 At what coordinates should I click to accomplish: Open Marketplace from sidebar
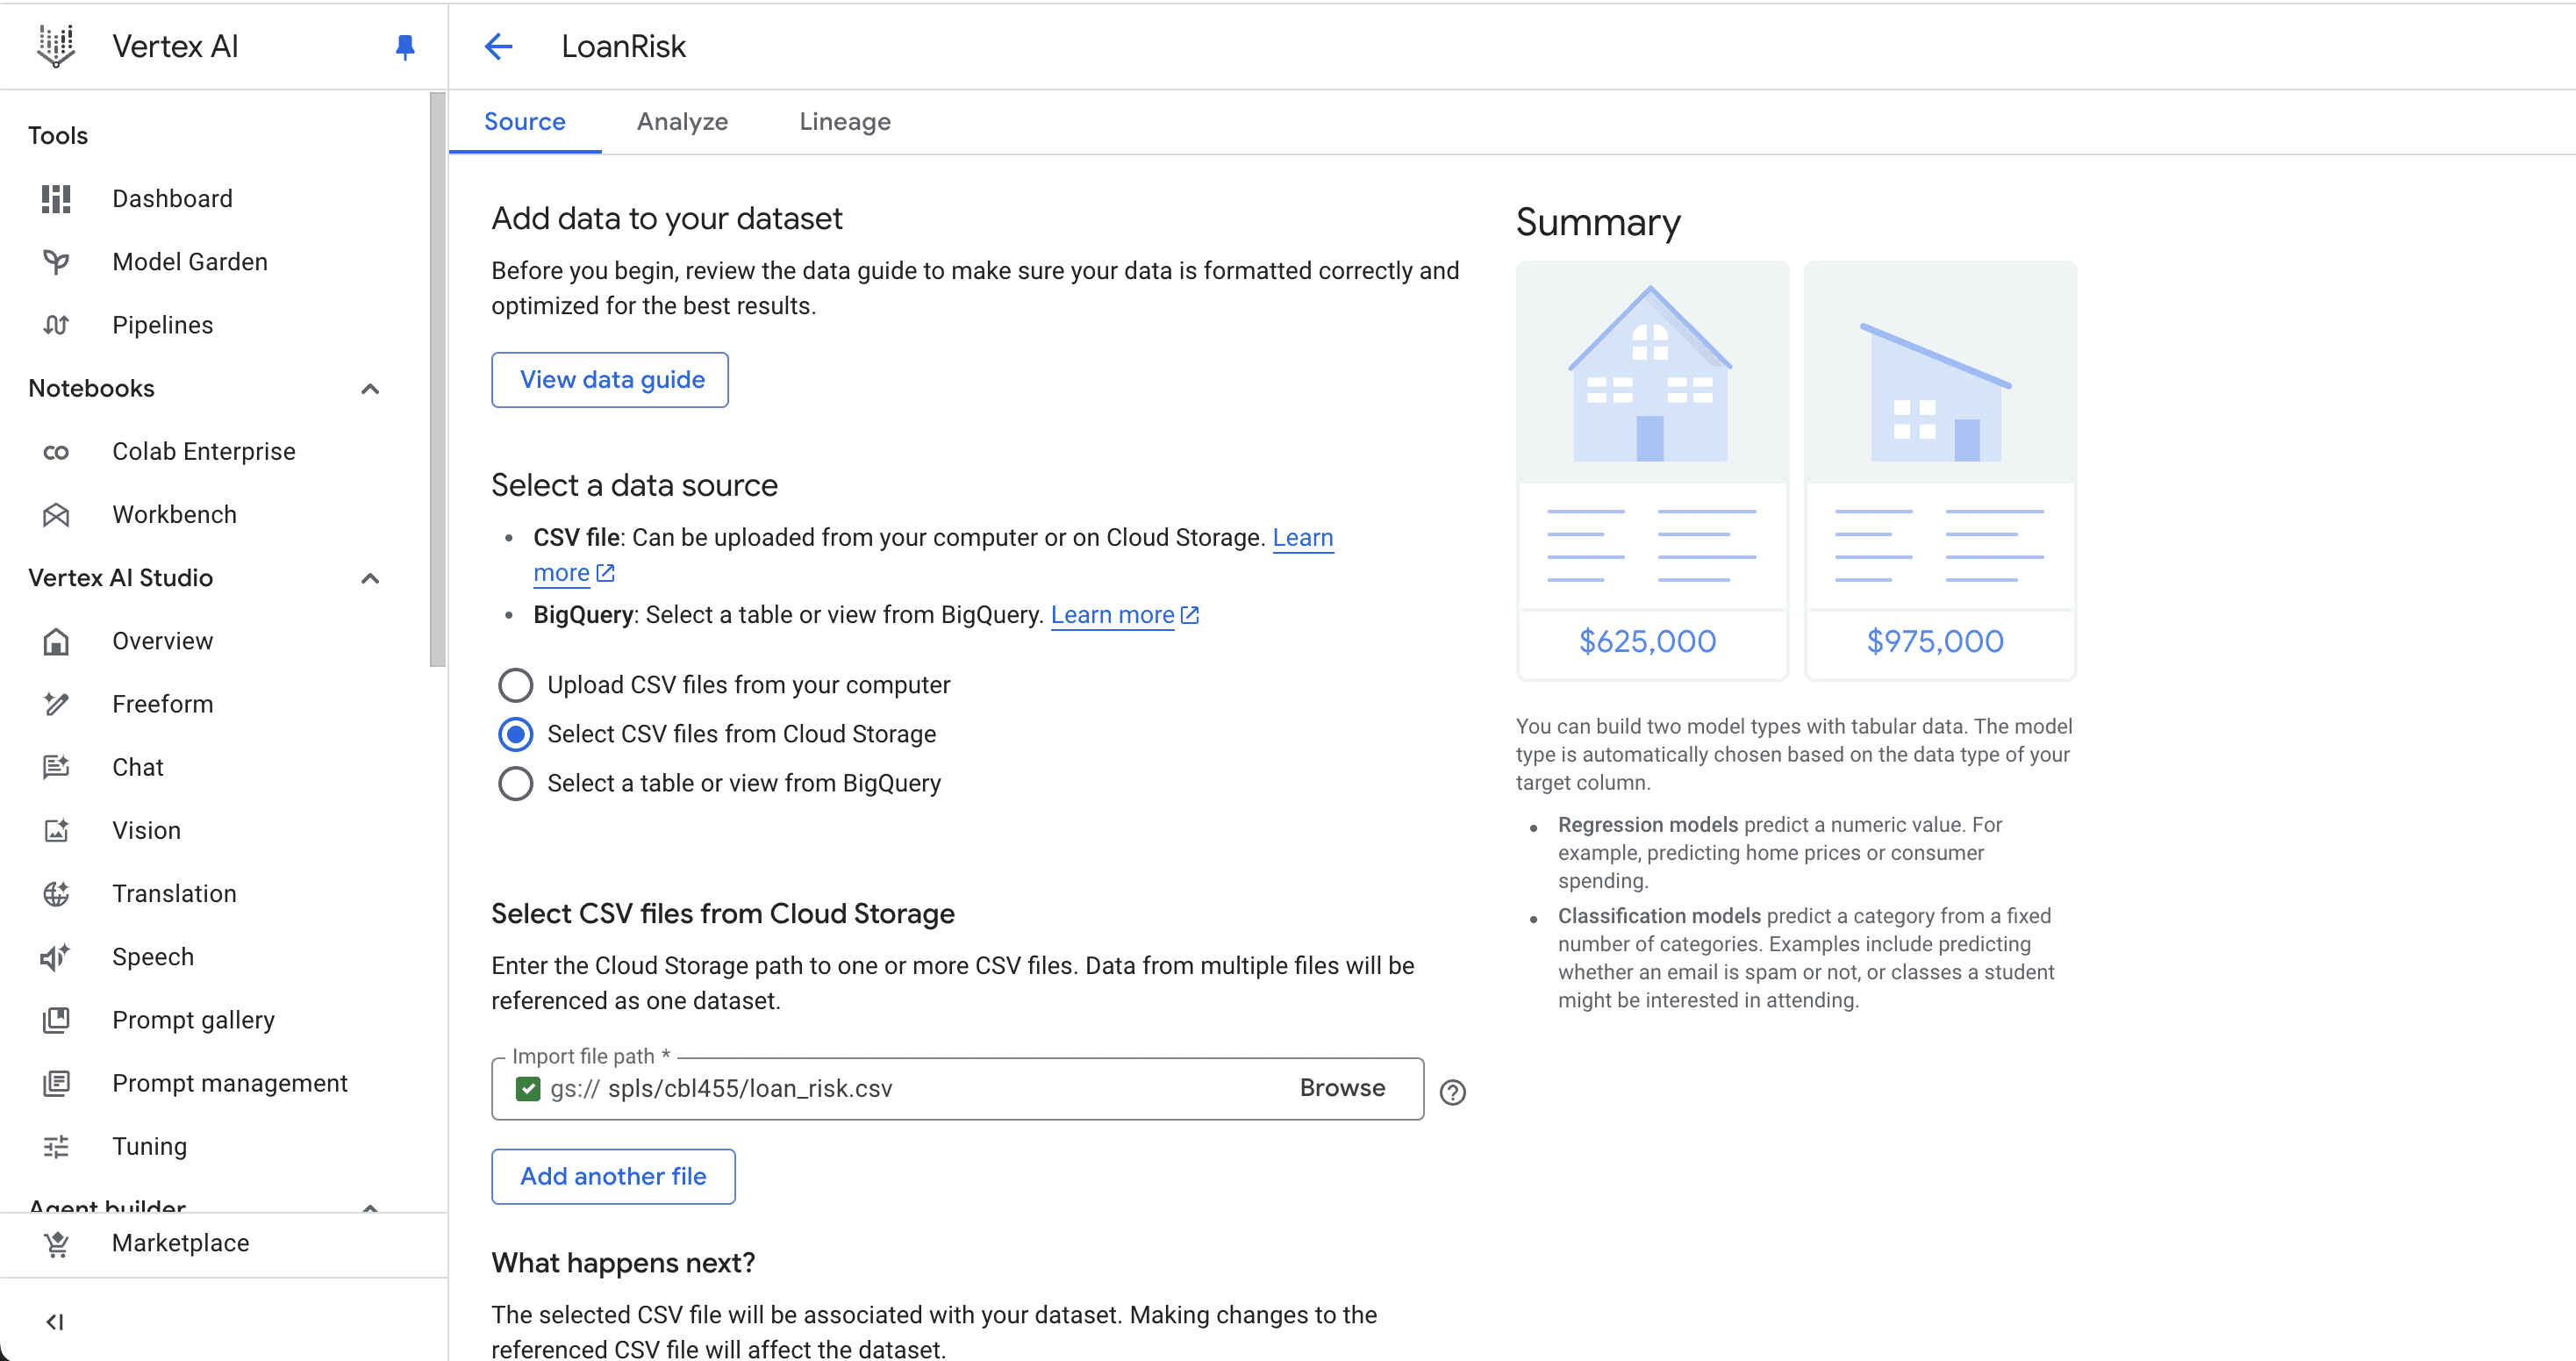181,1243
